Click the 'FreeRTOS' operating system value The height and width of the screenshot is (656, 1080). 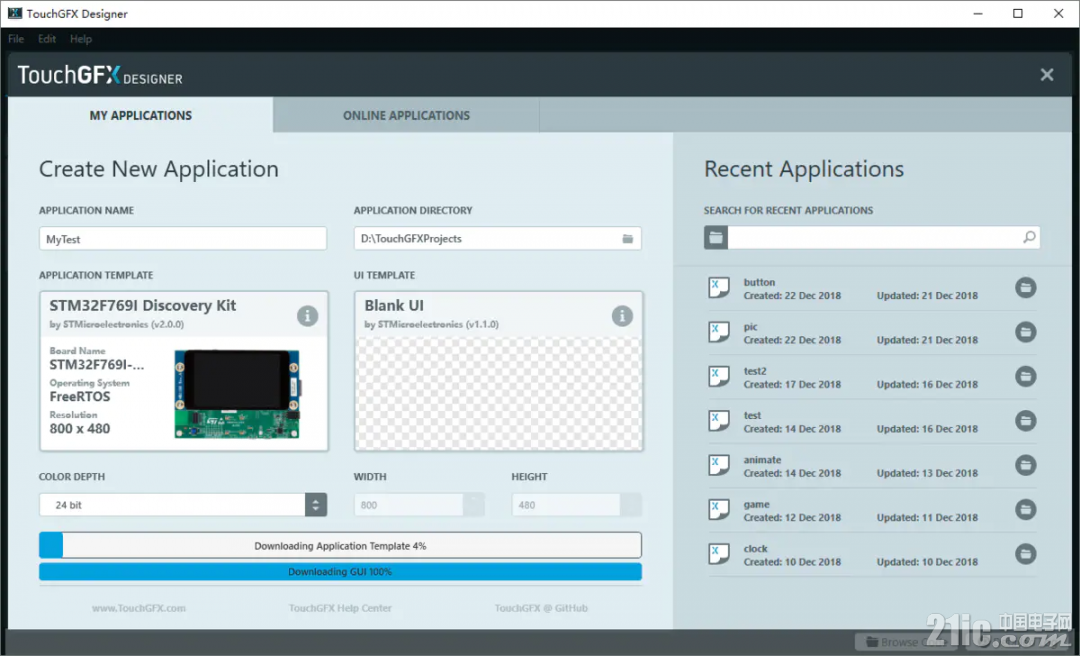point(80,396)
